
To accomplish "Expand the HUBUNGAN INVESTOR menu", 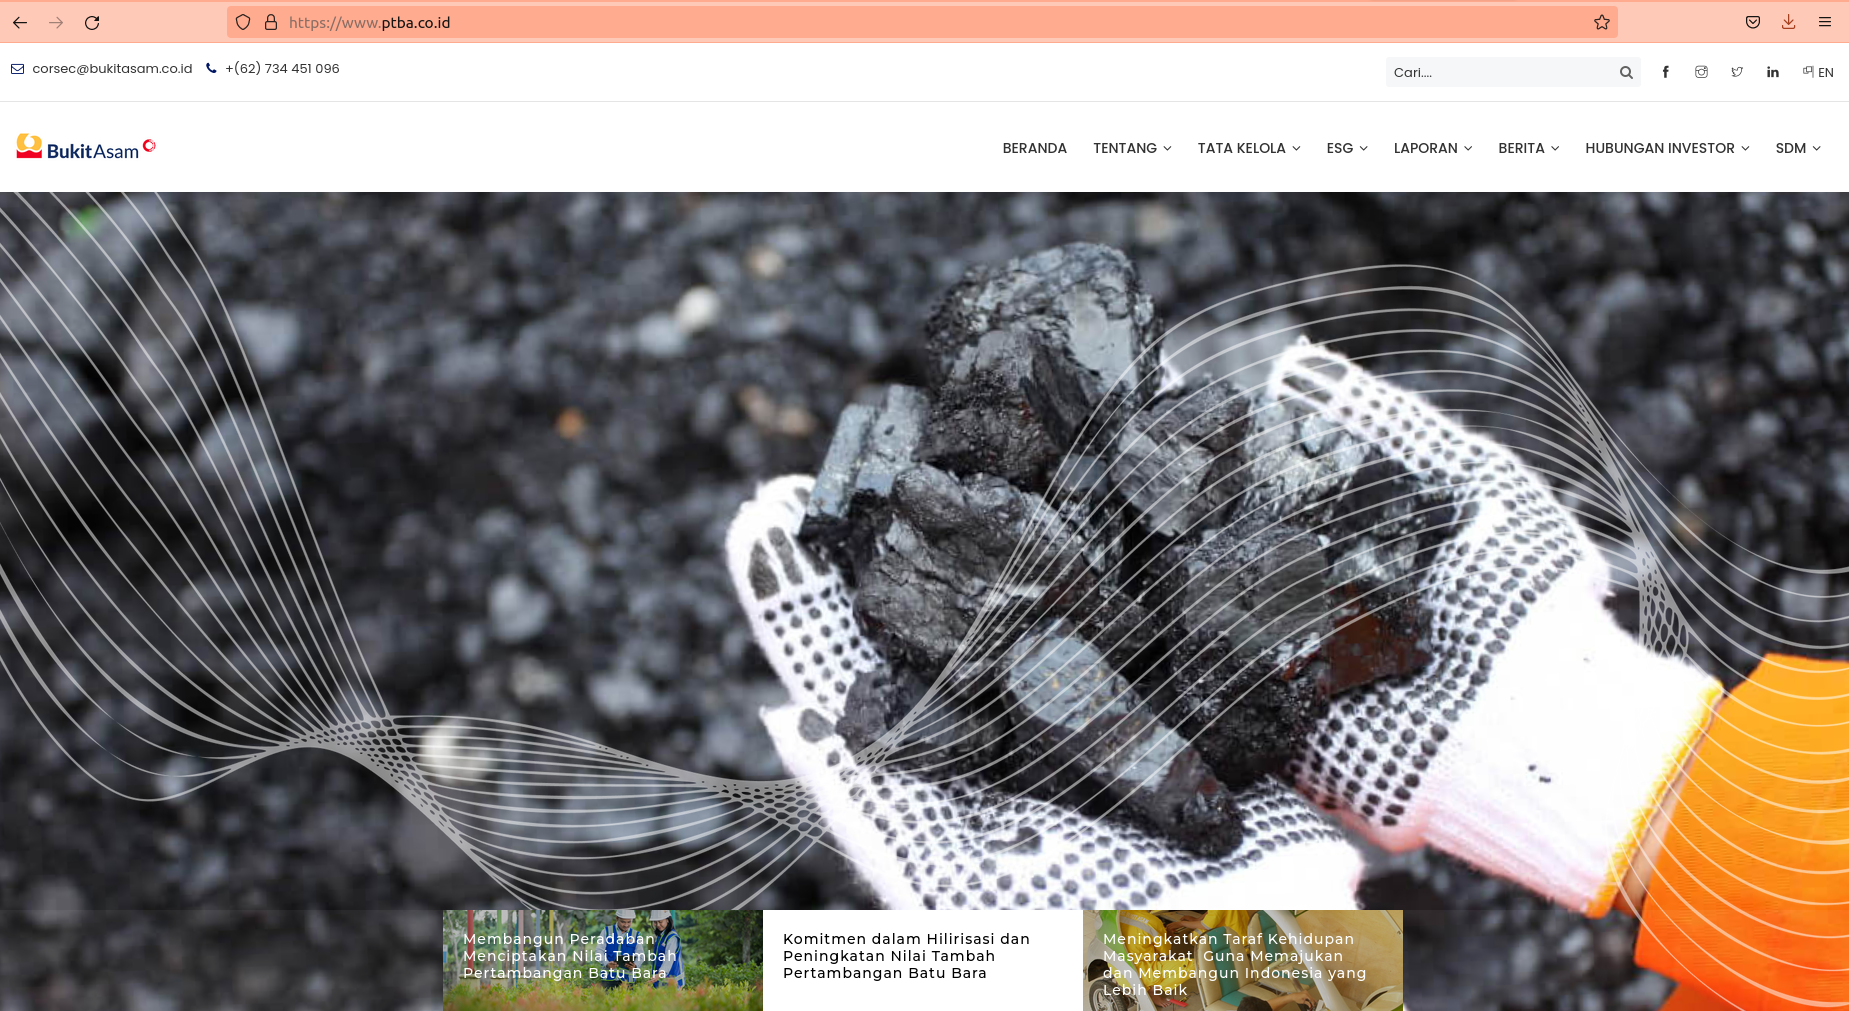I will pyautogui.click(x=1667, y=148).
